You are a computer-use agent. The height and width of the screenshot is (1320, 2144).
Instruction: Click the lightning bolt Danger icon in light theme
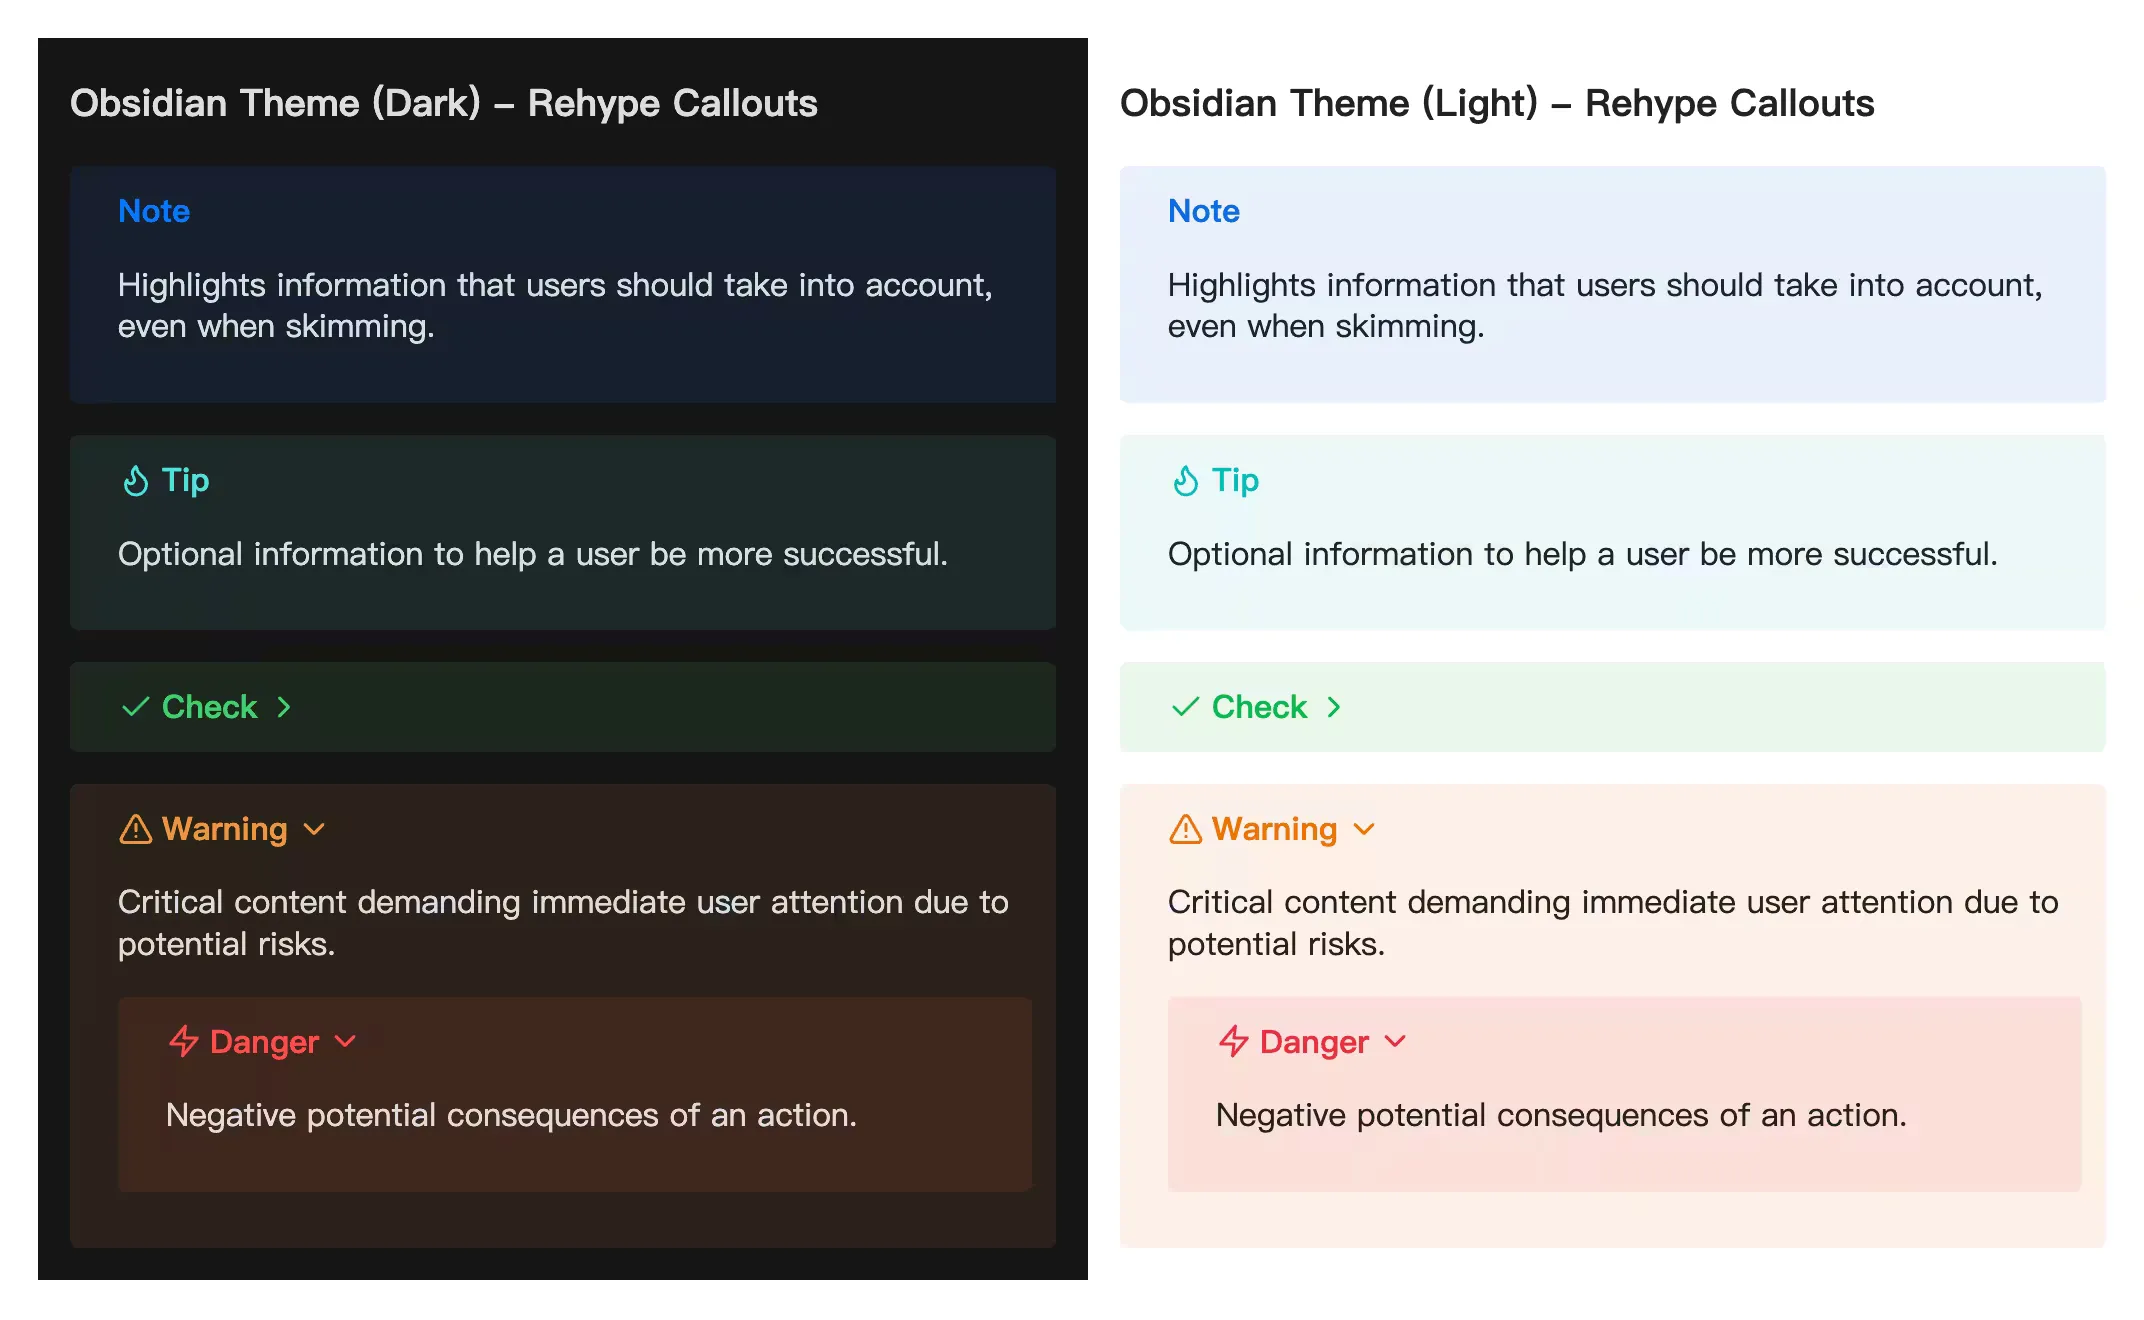pyautogui.click(x=1234, y=1041)
